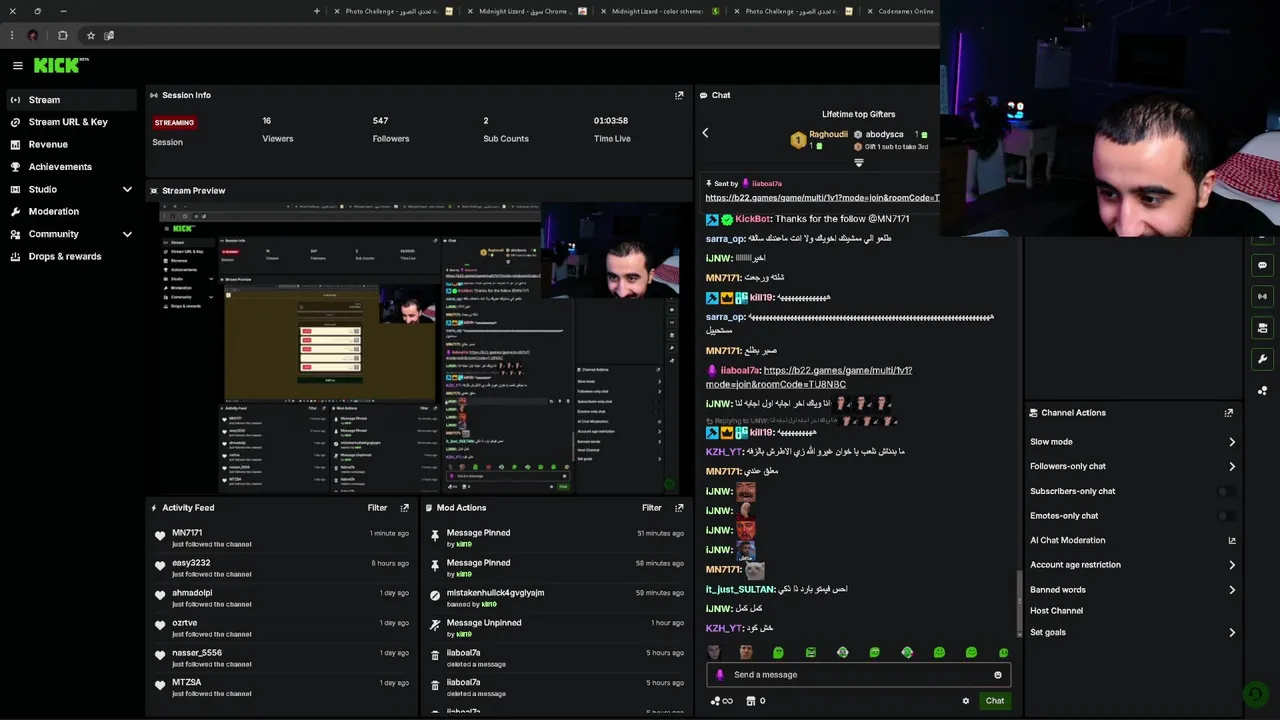
Task: Open the channel actions icon in right sidebar
Action: [1262, 328]
